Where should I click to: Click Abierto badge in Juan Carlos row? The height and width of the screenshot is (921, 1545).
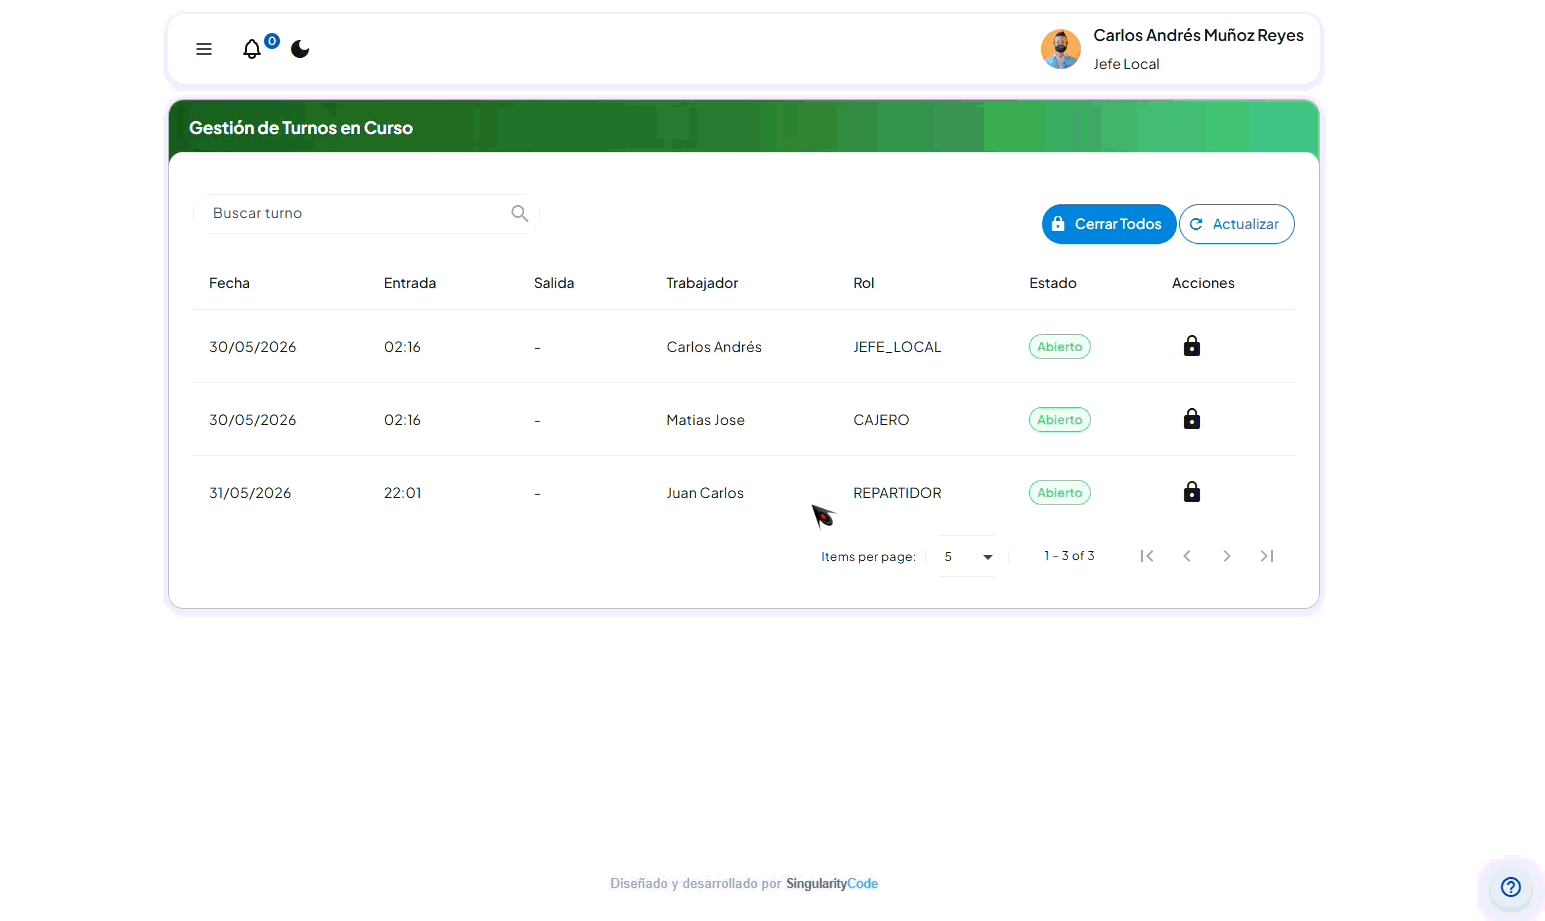click(x=1060, y=493)
